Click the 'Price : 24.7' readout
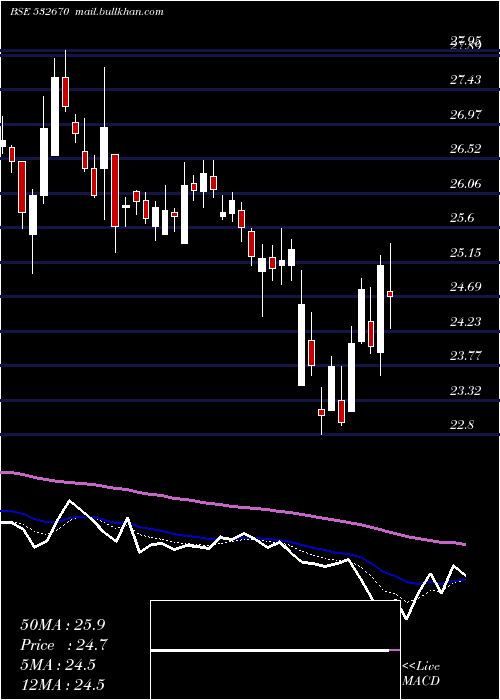Image resolution: width=500 pixels, height=700 pixels. pos(64,645)
